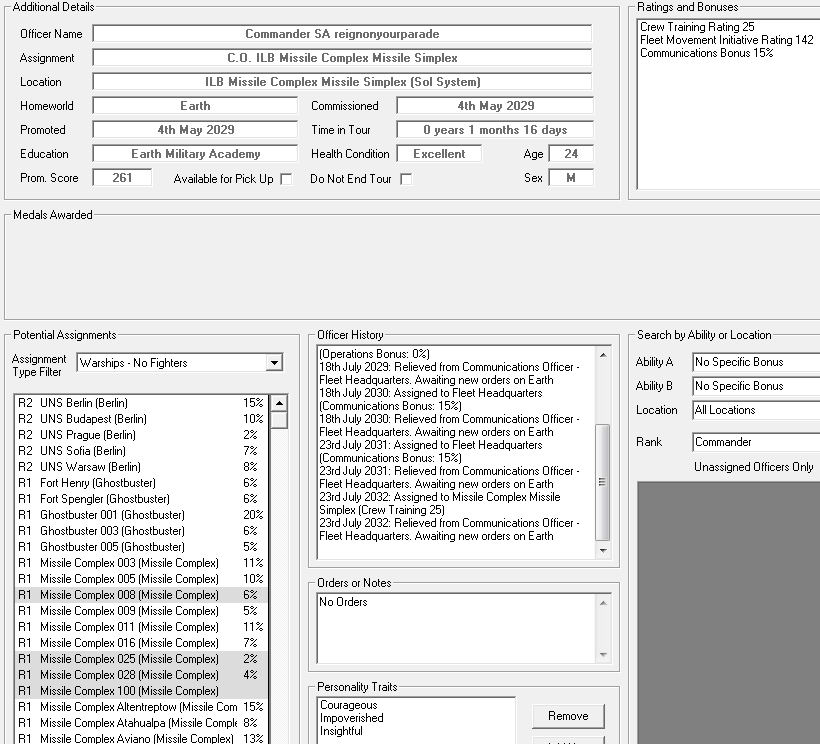Click the Orders or Notes scroll down arrow
Image resolution: width=820 pixels, height=744 pixels.
[603, 655]
